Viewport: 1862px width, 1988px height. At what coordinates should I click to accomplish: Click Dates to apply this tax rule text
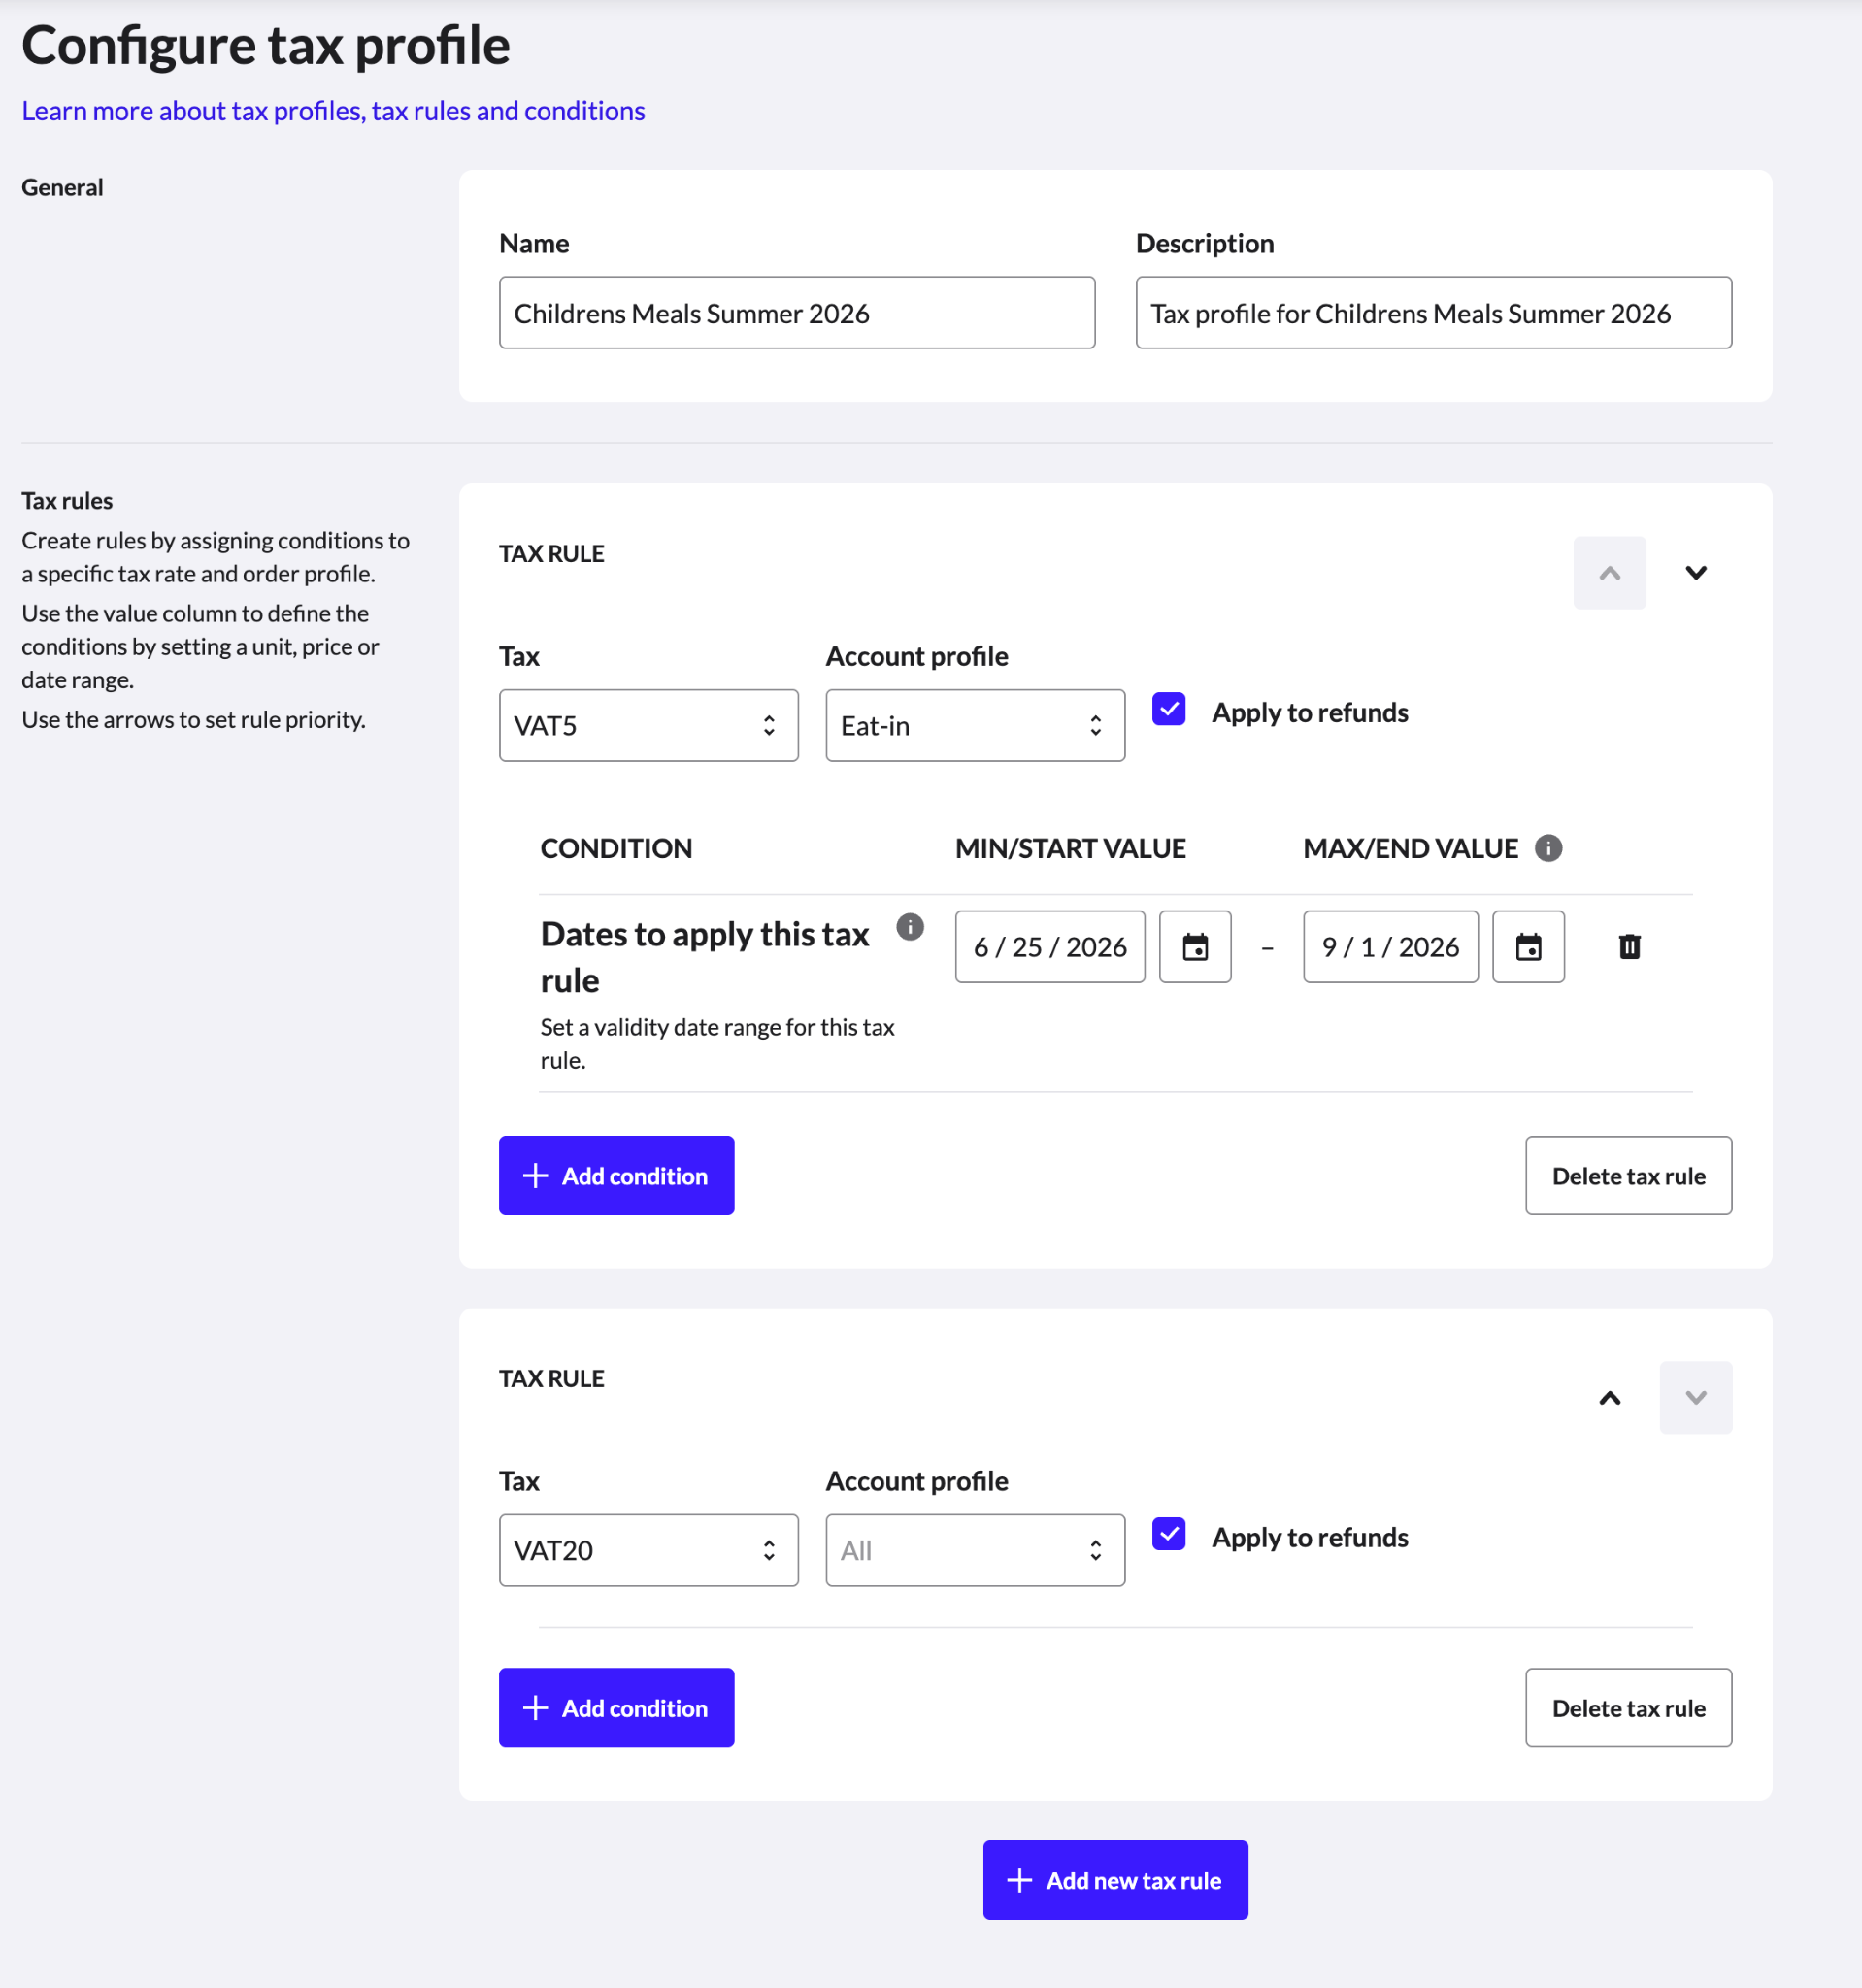(705, 957)
